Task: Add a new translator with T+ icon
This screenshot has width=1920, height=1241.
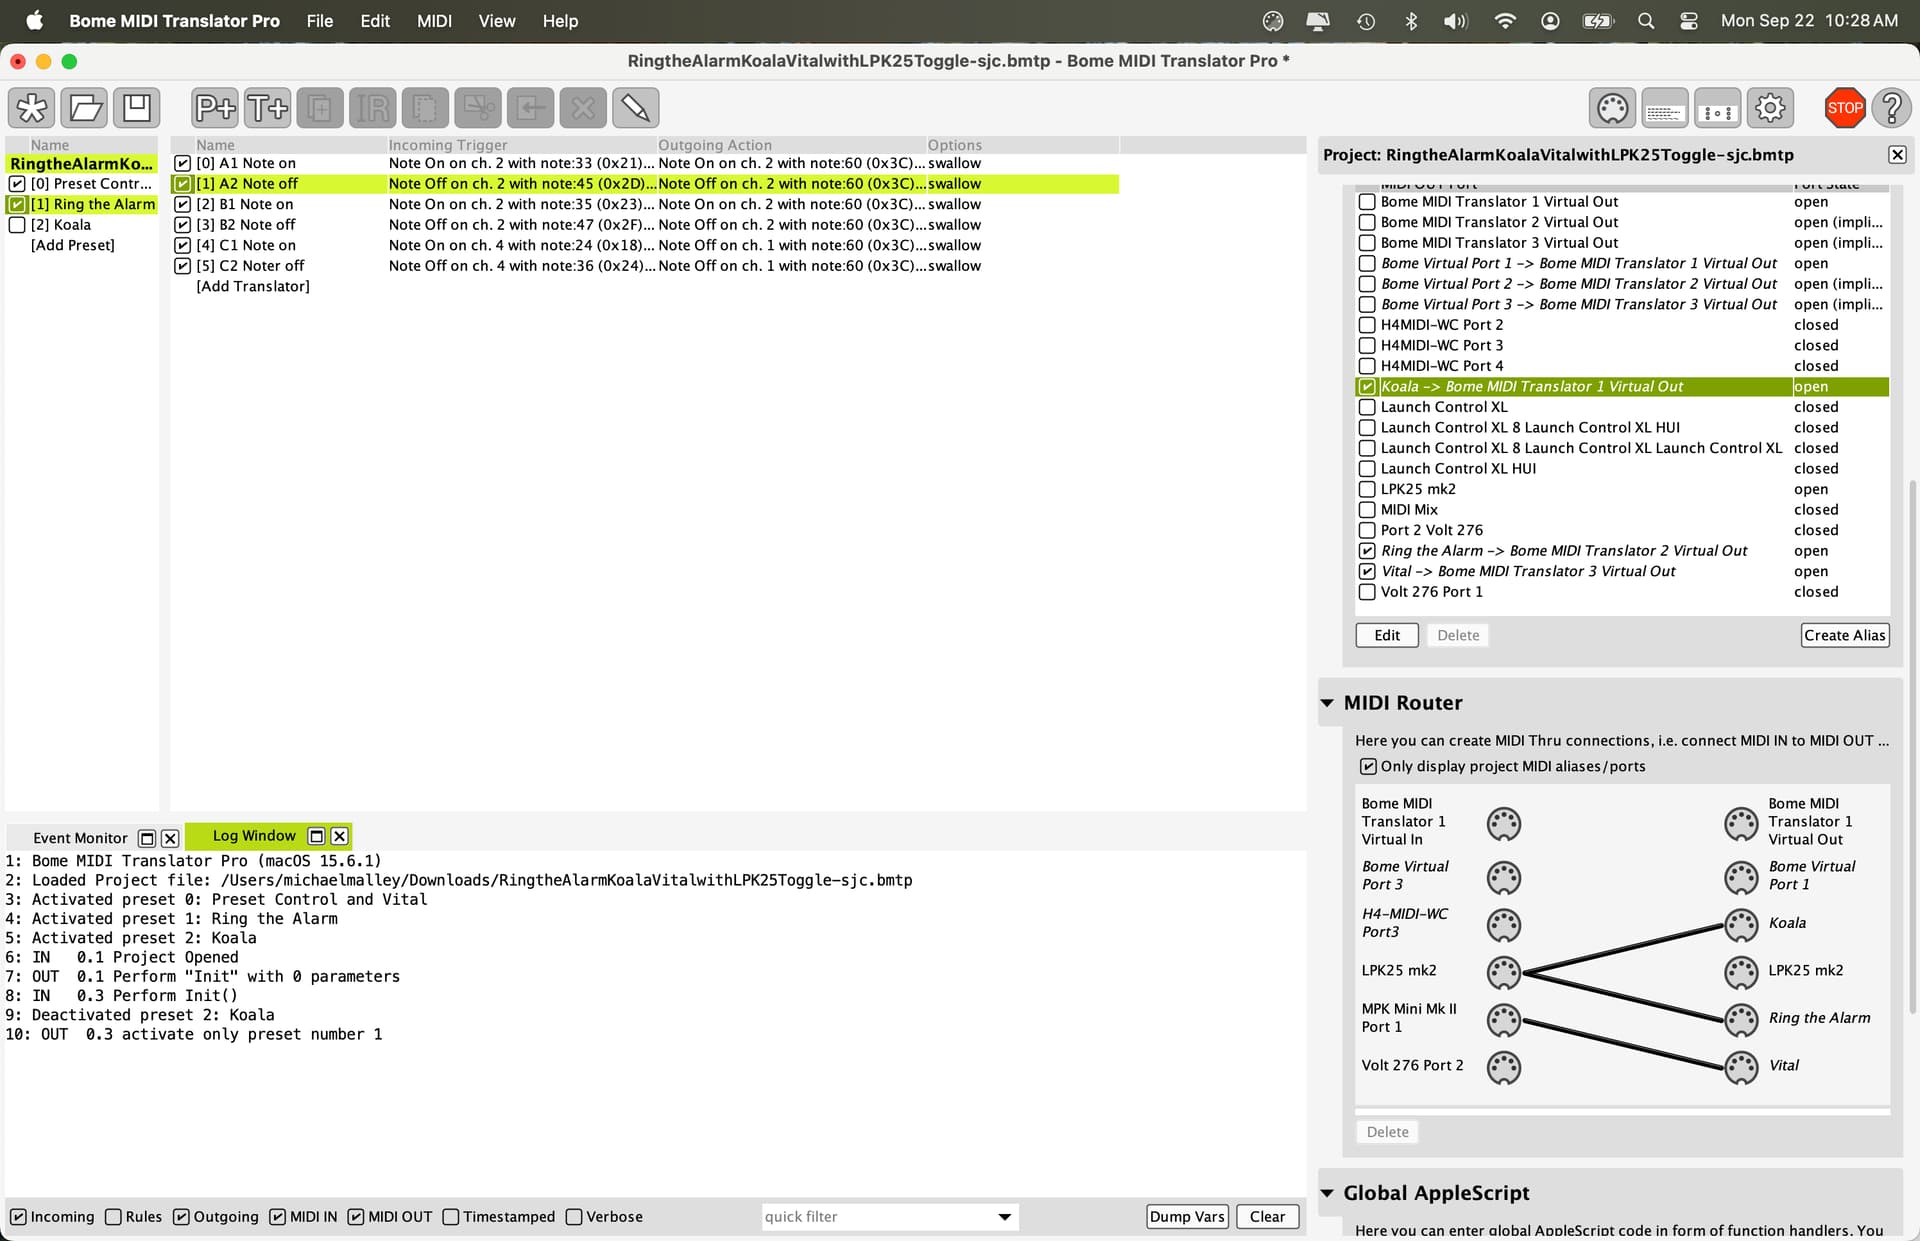Action: pyautogui.click(x=268, y=108)
